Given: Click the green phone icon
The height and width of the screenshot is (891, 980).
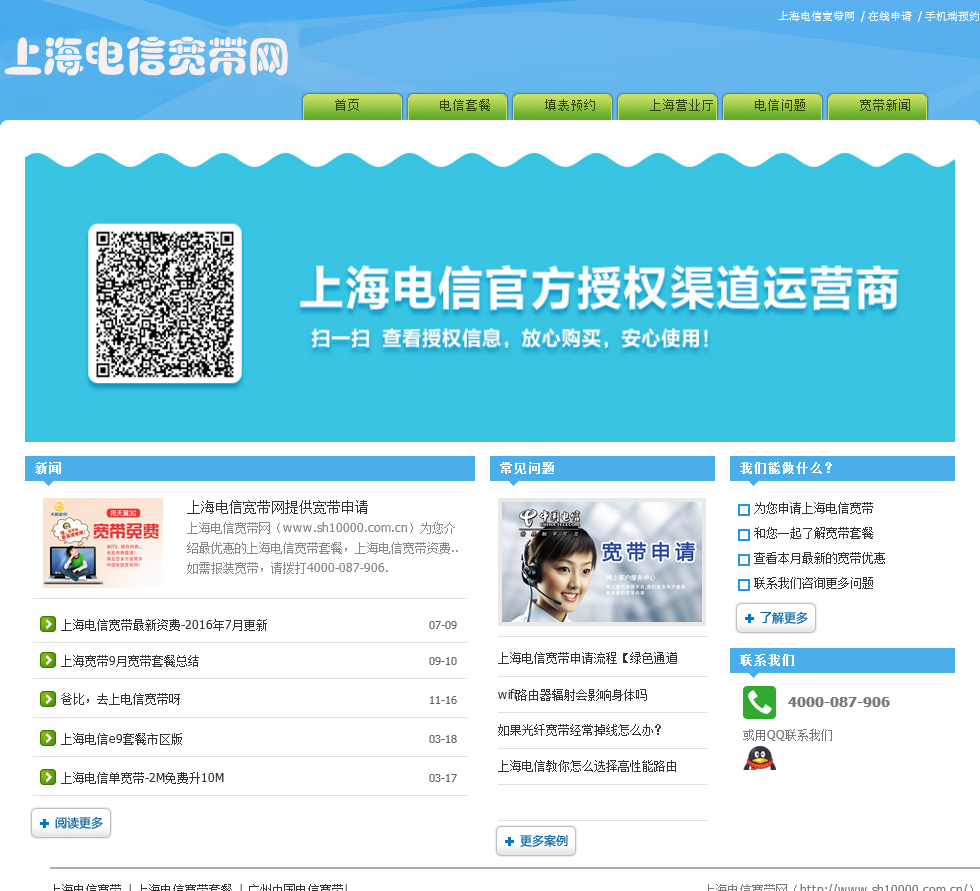Looking at the screenshot, I should pyautogui.click(x=759, y=702).
